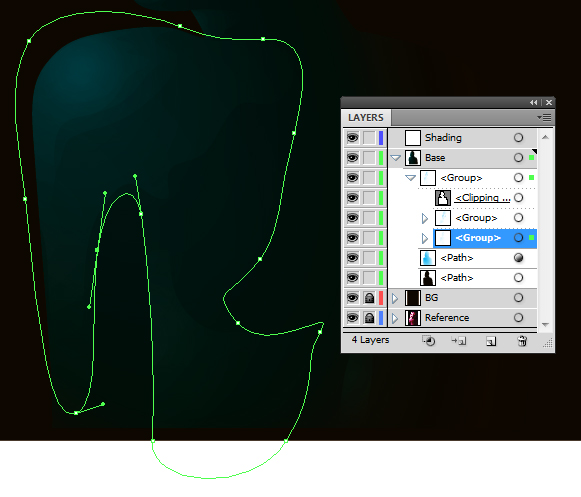Expand the Reference layer triangle

click(x=395, y=318)
